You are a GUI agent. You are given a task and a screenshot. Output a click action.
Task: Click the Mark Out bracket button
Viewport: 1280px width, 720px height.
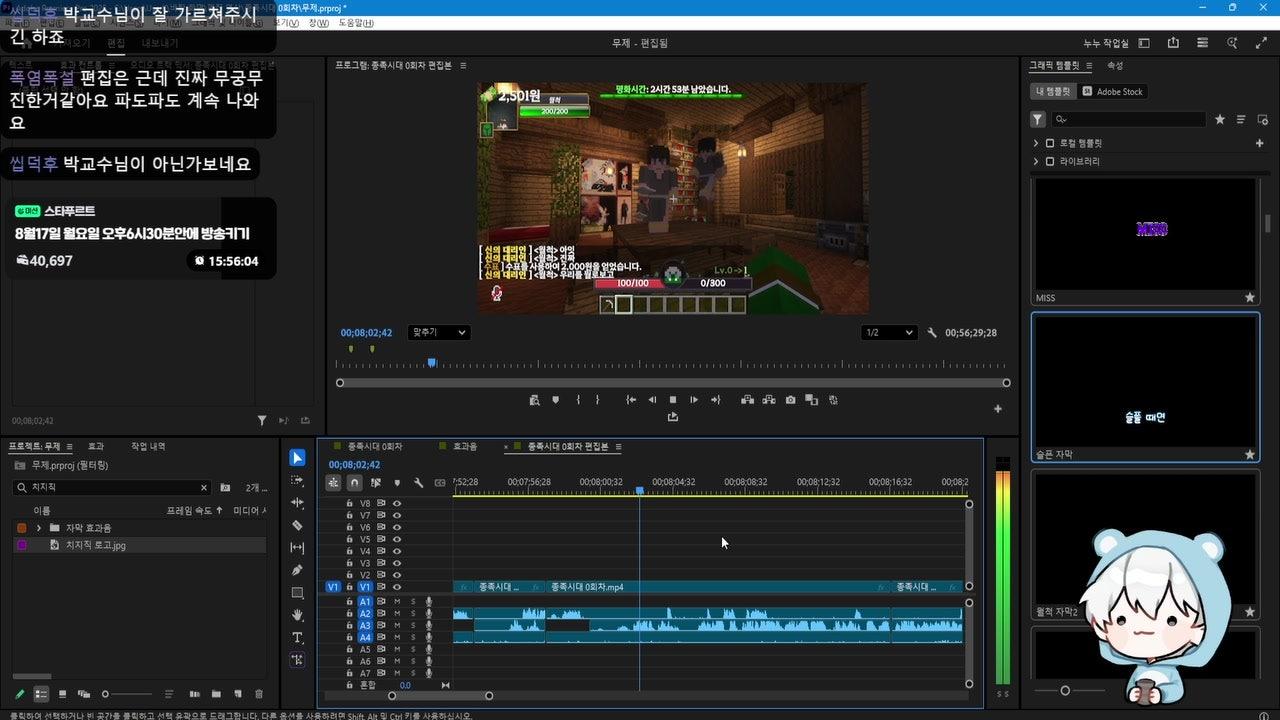click(x=598, y=400)
